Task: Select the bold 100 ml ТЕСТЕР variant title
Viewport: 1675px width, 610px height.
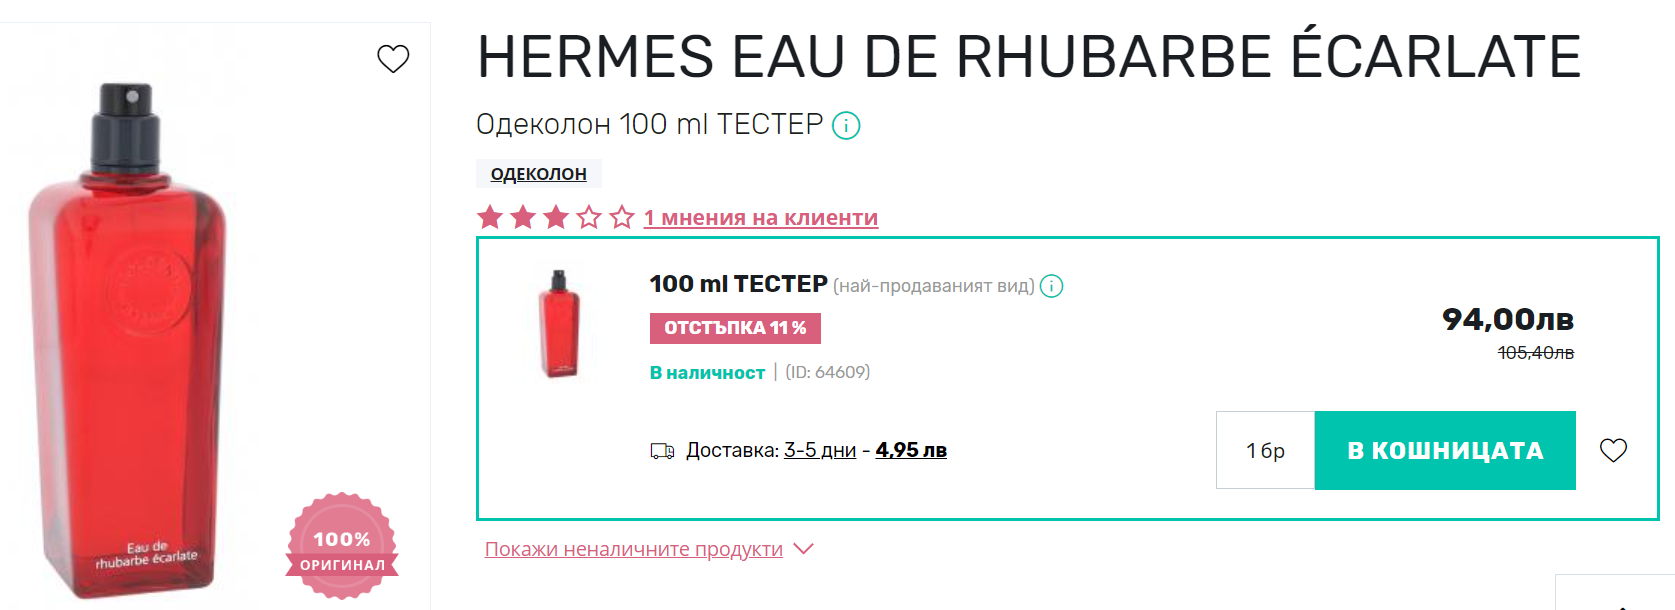Action: 738,284
